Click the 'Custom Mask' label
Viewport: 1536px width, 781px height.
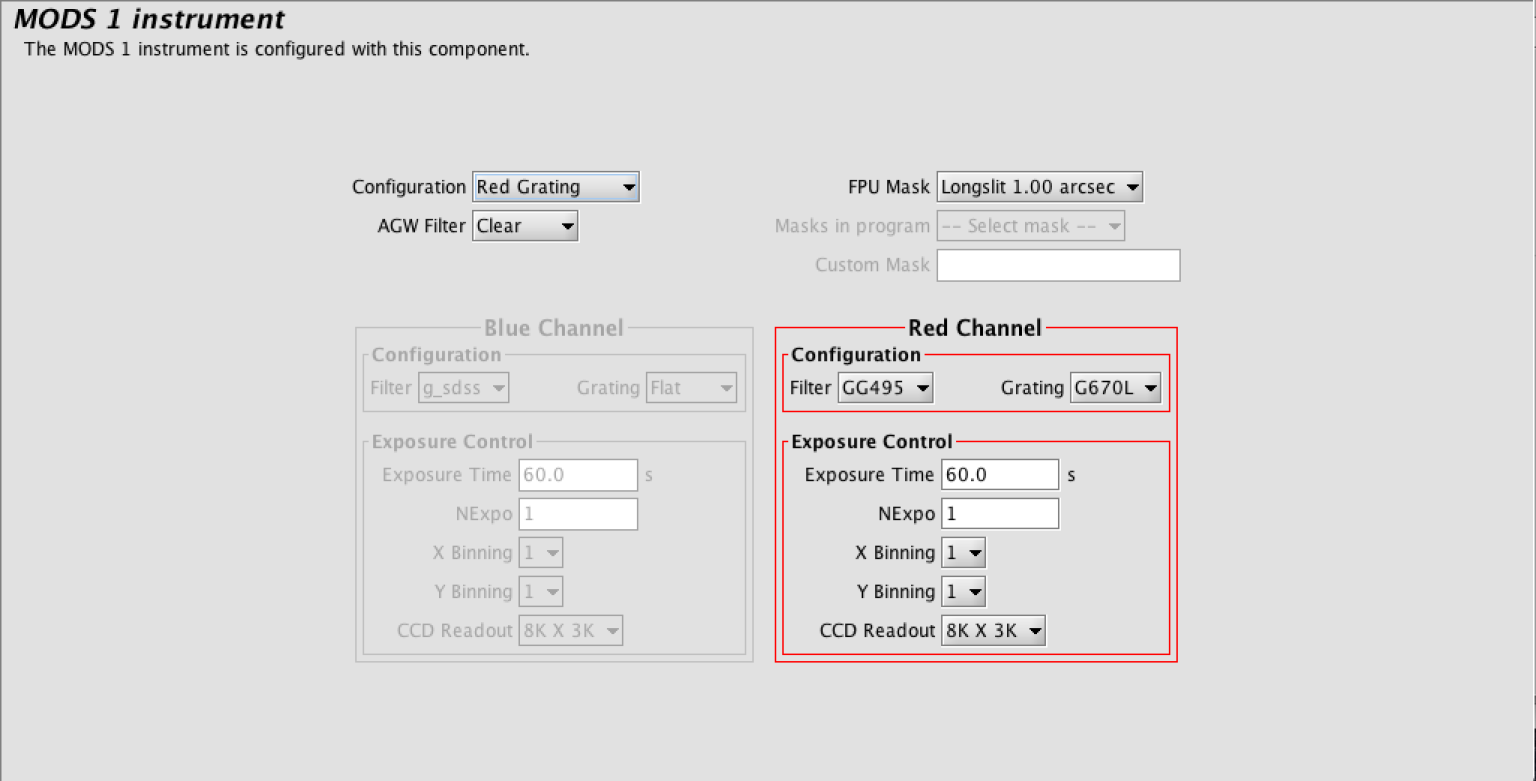coord(872,265)
